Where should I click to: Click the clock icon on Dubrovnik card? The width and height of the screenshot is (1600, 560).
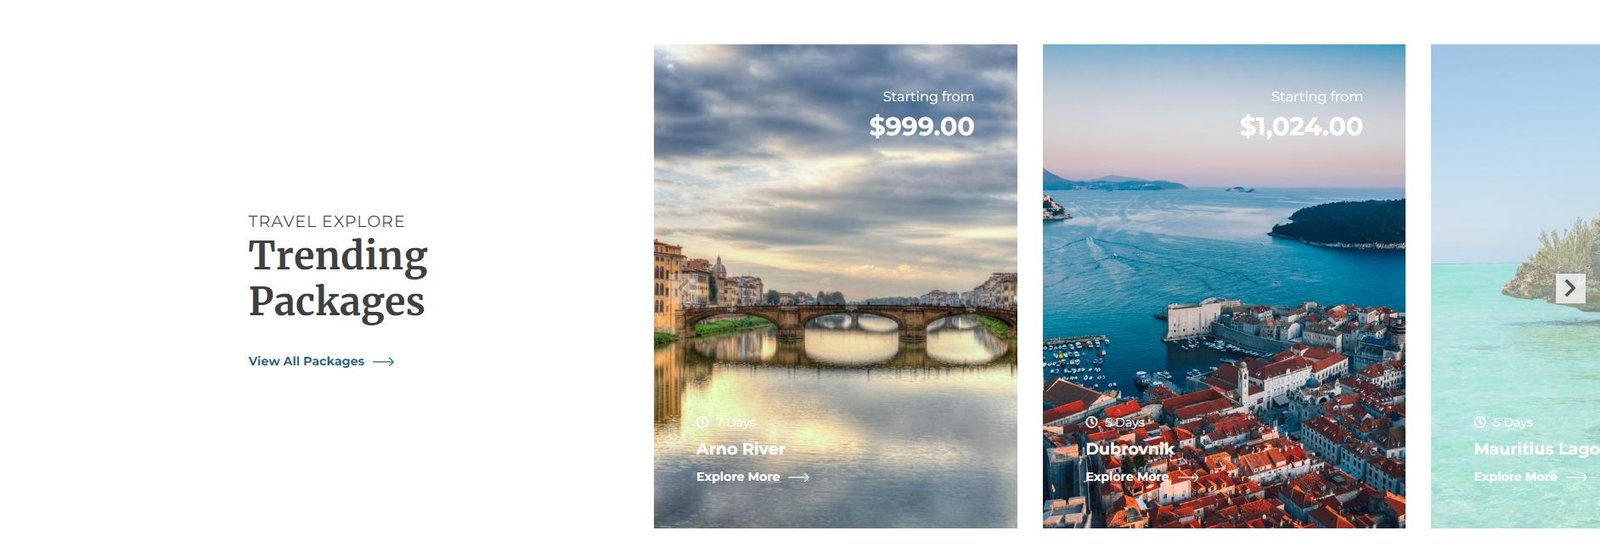[1091, 422]
